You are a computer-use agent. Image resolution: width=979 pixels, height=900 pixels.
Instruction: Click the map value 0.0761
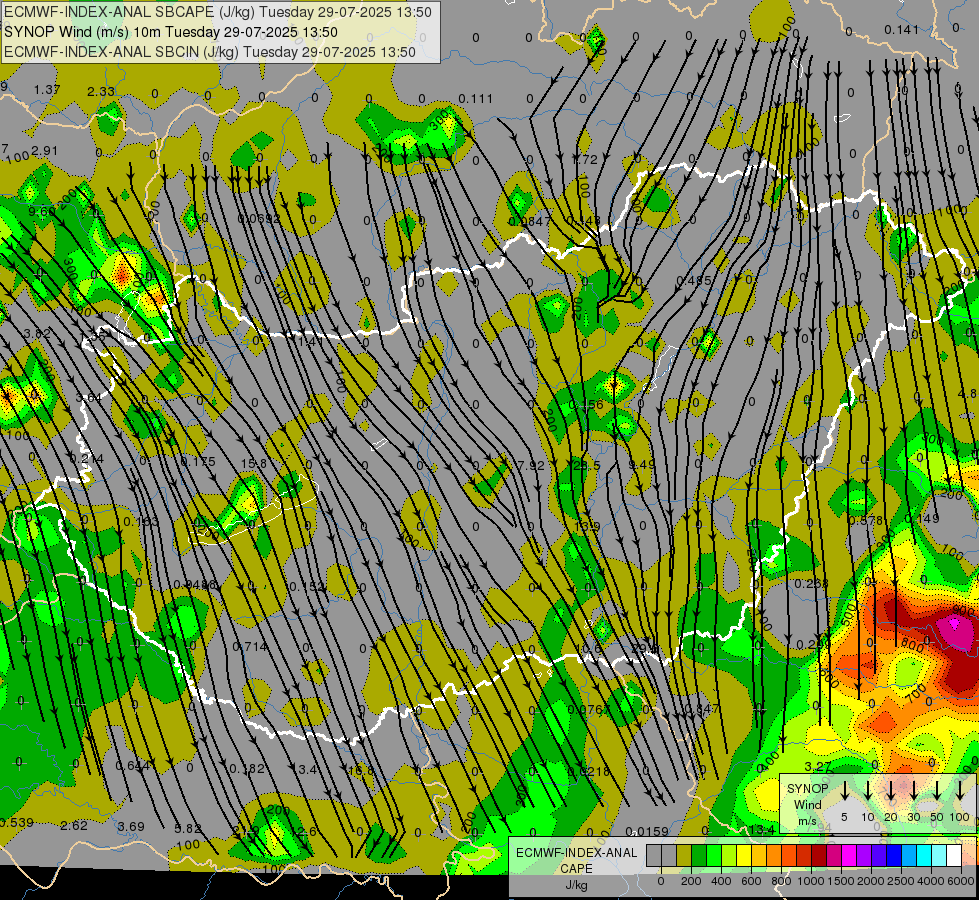tap(588, 710)
